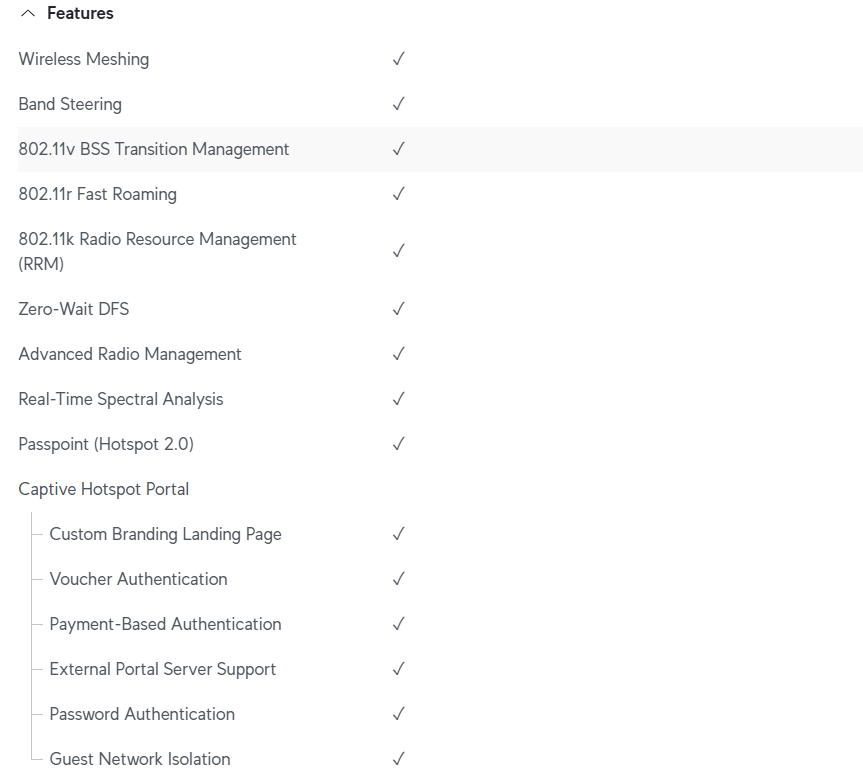
Task: Collapse the Features section chevron
Action: click(x=27, y=14)
